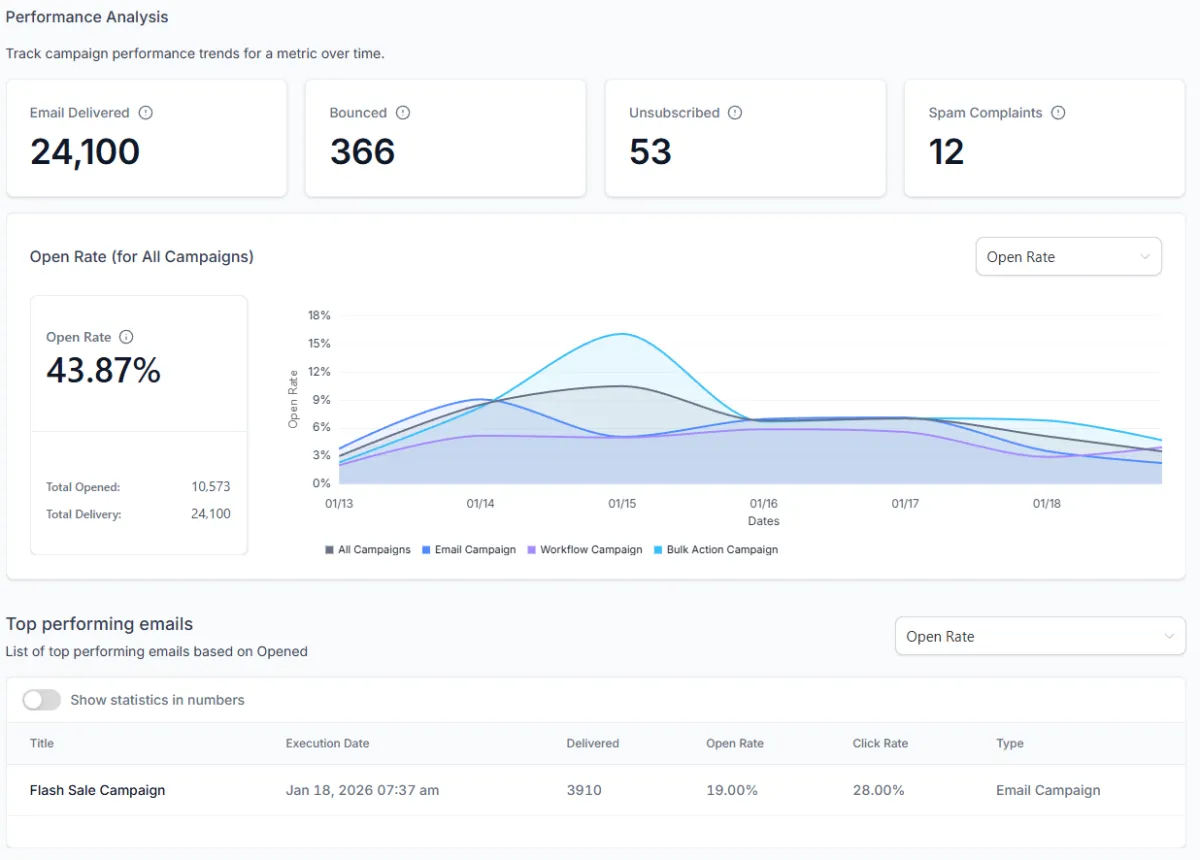Toggle Workflow Campaign legend item
This screenshot has width=1200, height=860.
click(585, 550)
